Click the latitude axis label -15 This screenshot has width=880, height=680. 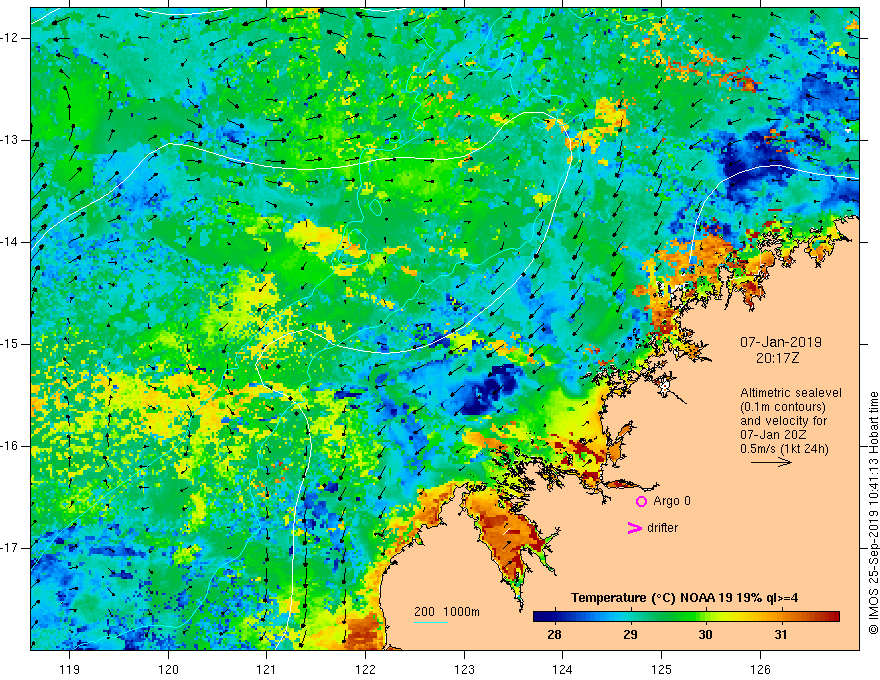(x=10, y=344)
